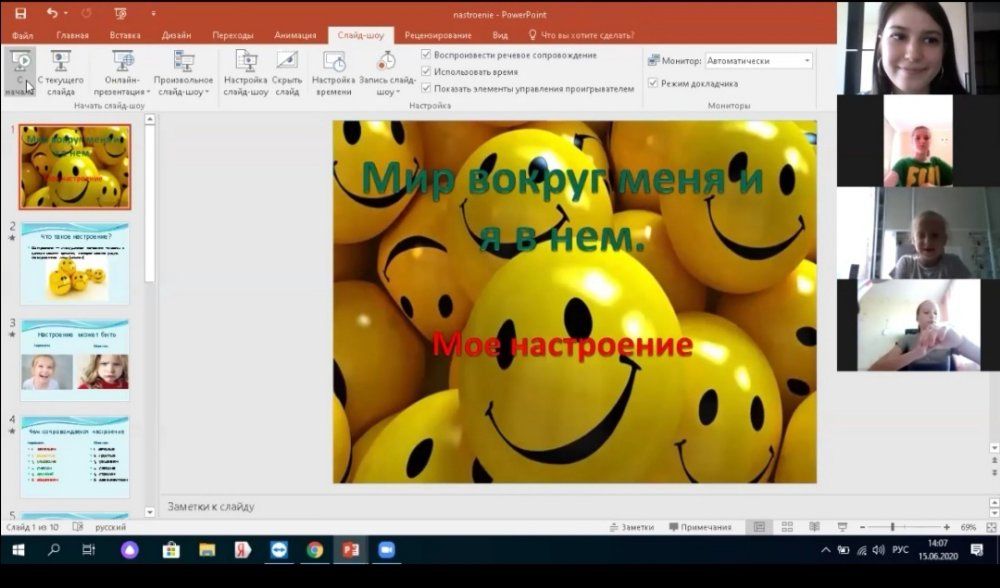Click Hide slide button
Image resolution: width=1000 pixels, height=588 pixels.
[287, 73]
